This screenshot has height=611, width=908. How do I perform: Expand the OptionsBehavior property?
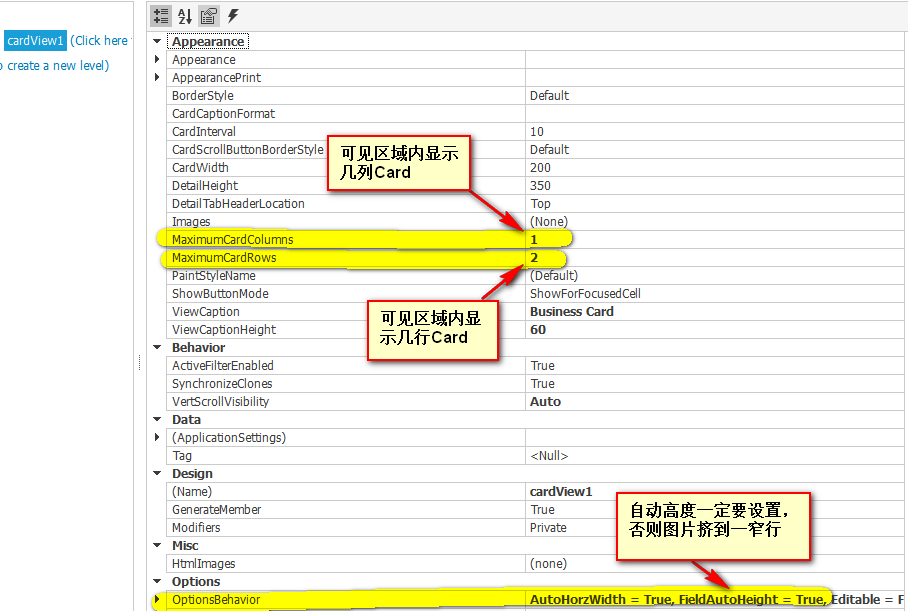tap(157, 600)
